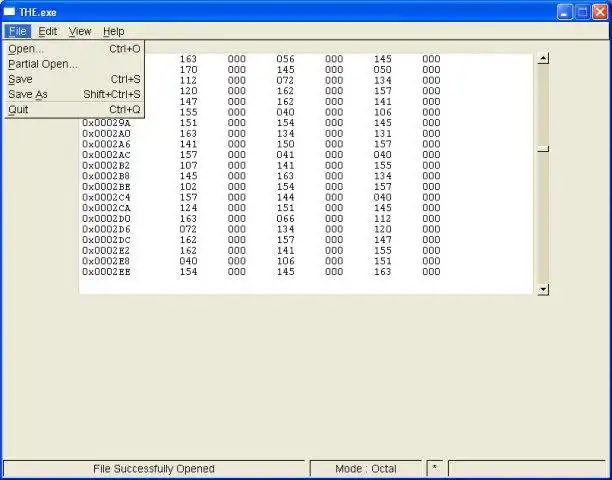Click the asterisk modified indicator in status bar
The image size is (612, 480).
click(x=434, y=468)
